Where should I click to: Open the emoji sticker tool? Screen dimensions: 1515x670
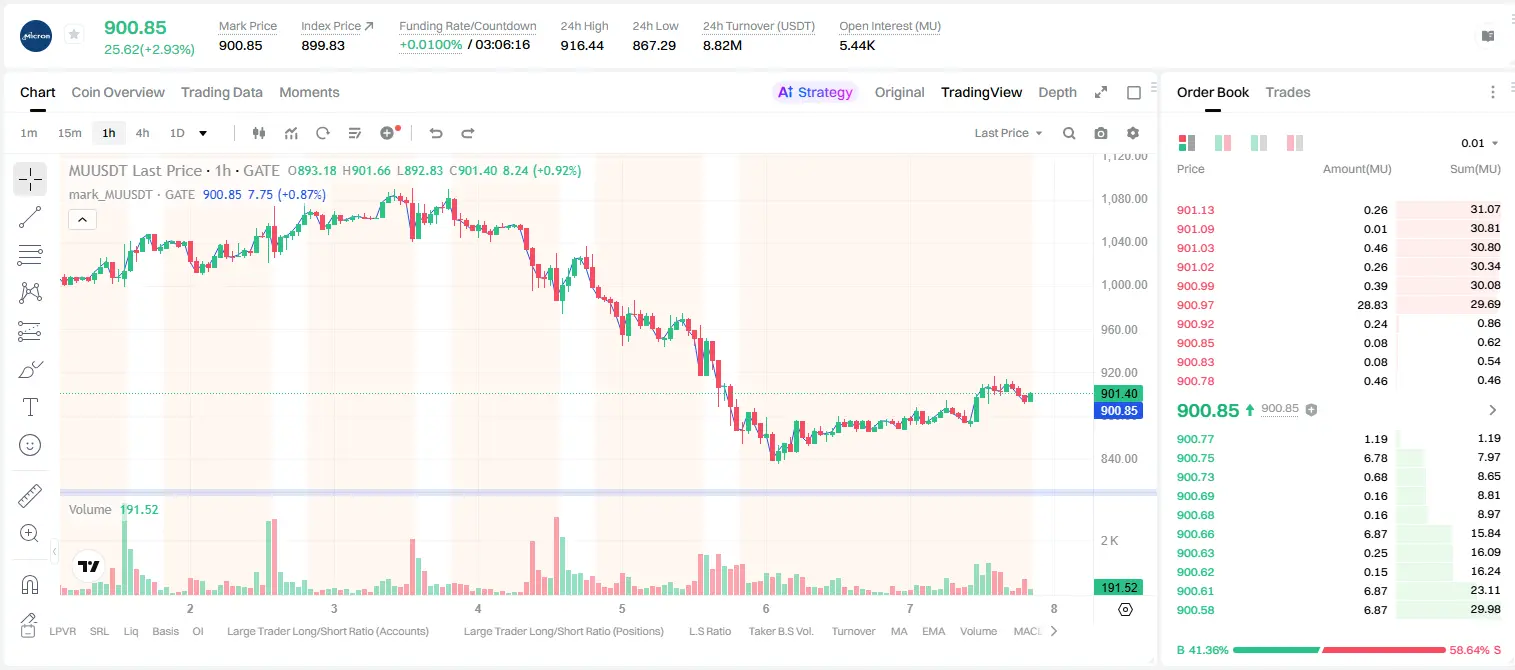[30, 445]
